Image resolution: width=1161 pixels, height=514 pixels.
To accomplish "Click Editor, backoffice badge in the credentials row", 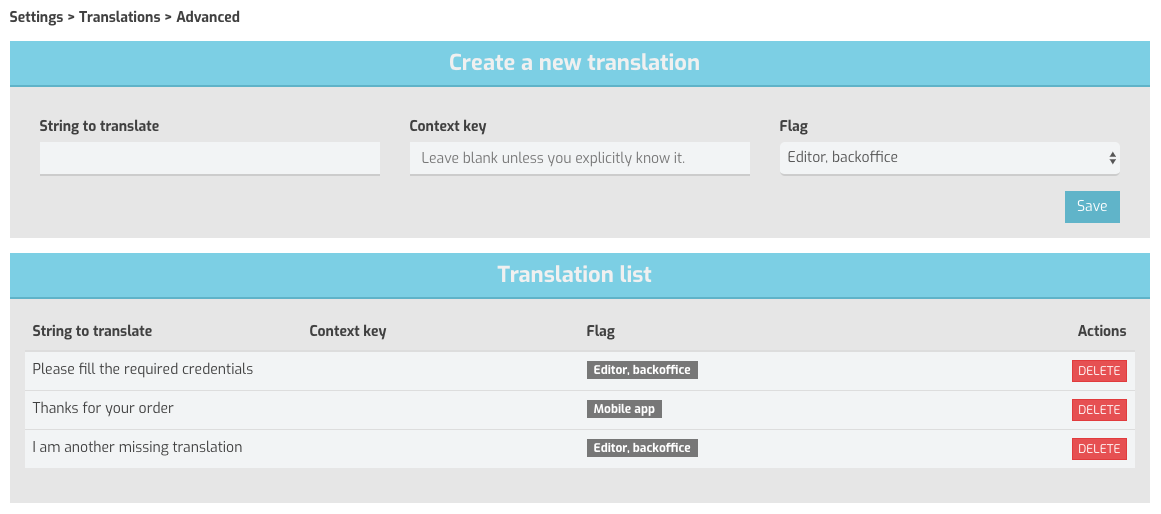I will 642,370.
